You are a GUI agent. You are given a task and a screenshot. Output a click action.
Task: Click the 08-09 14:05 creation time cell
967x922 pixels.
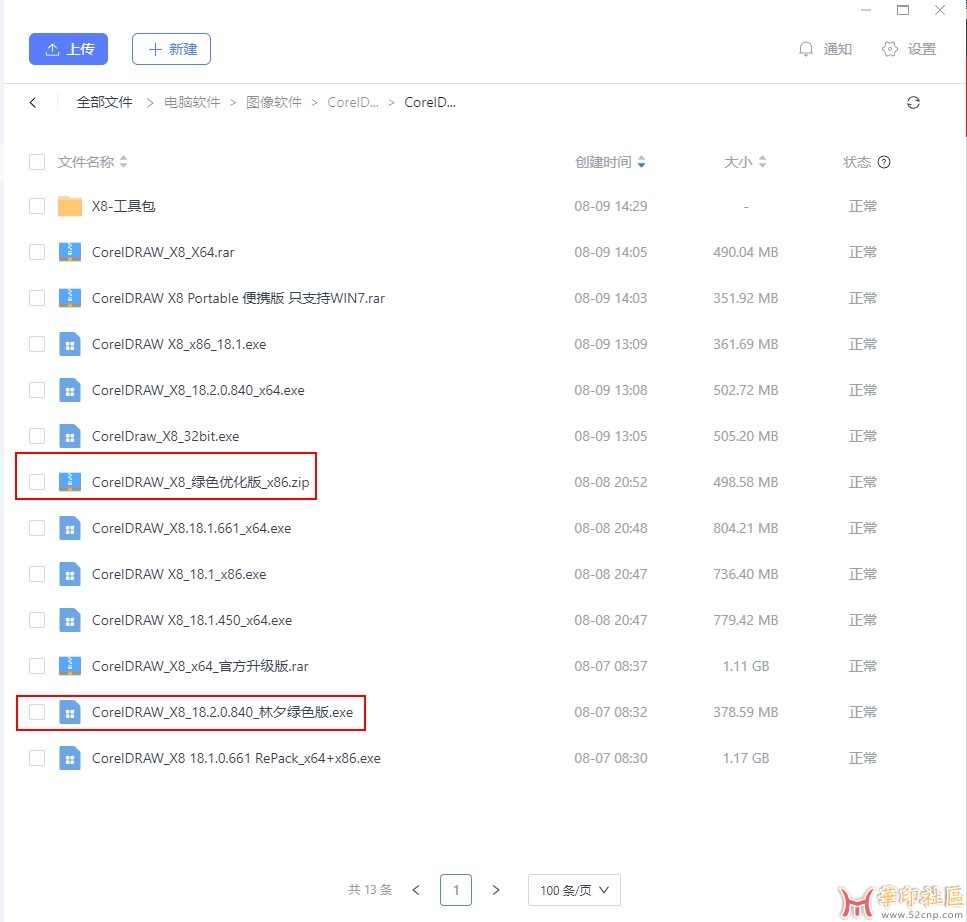coord(611,252)
